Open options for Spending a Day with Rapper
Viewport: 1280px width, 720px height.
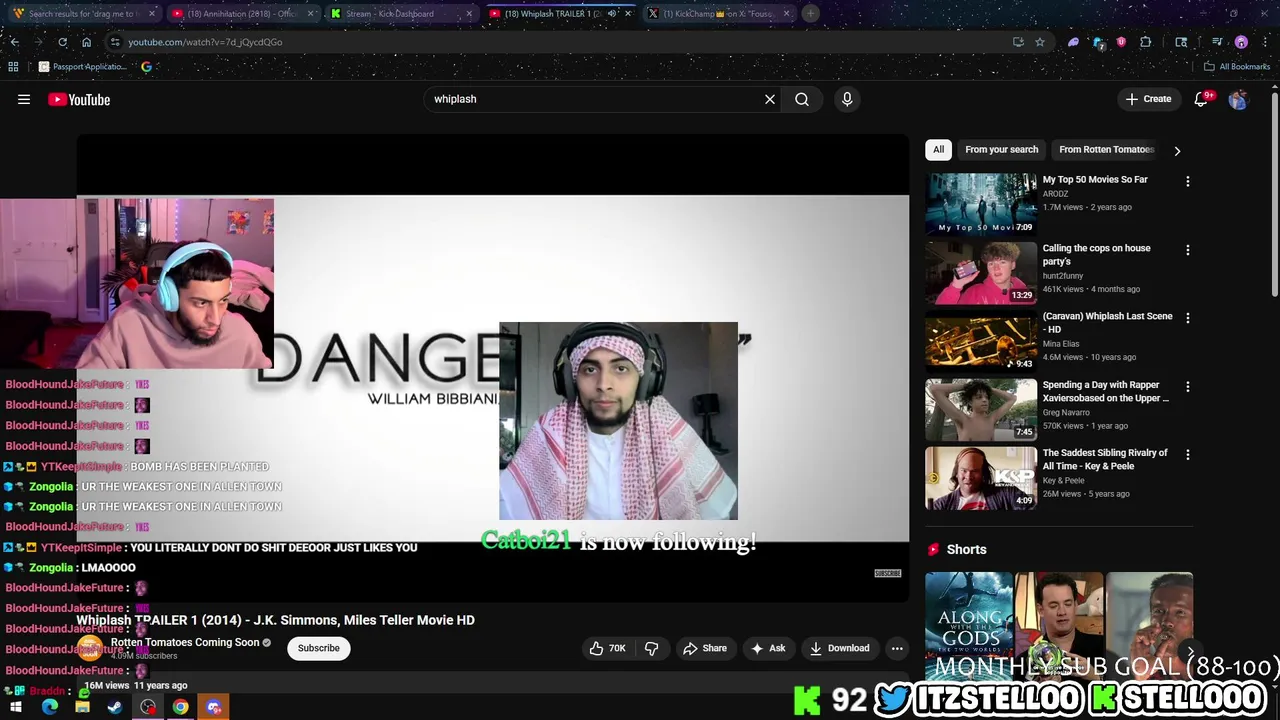point(1188,386)
